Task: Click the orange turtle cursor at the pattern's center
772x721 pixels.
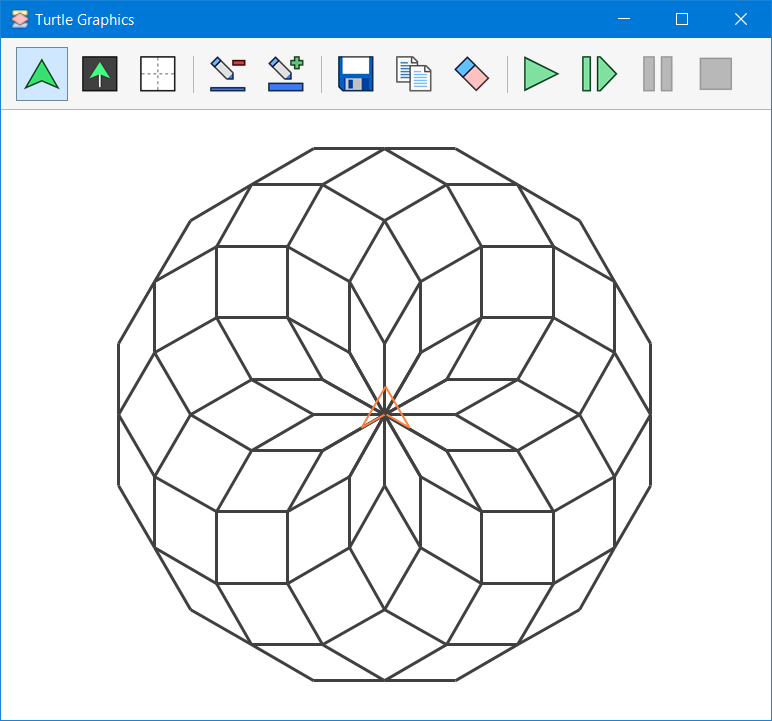Action: point(386,410)
